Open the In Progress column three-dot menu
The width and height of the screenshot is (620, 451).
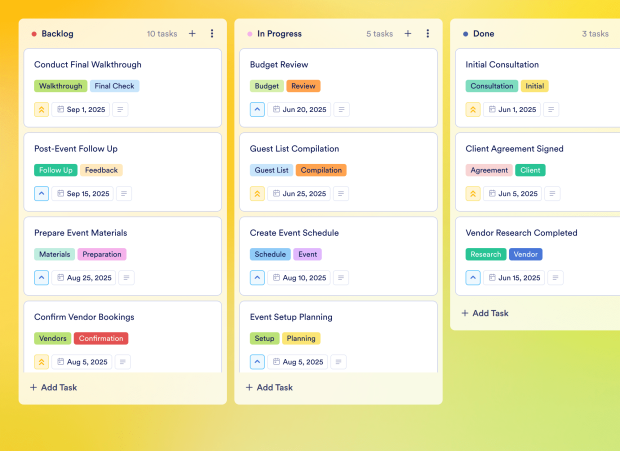[x=428, y=33]
